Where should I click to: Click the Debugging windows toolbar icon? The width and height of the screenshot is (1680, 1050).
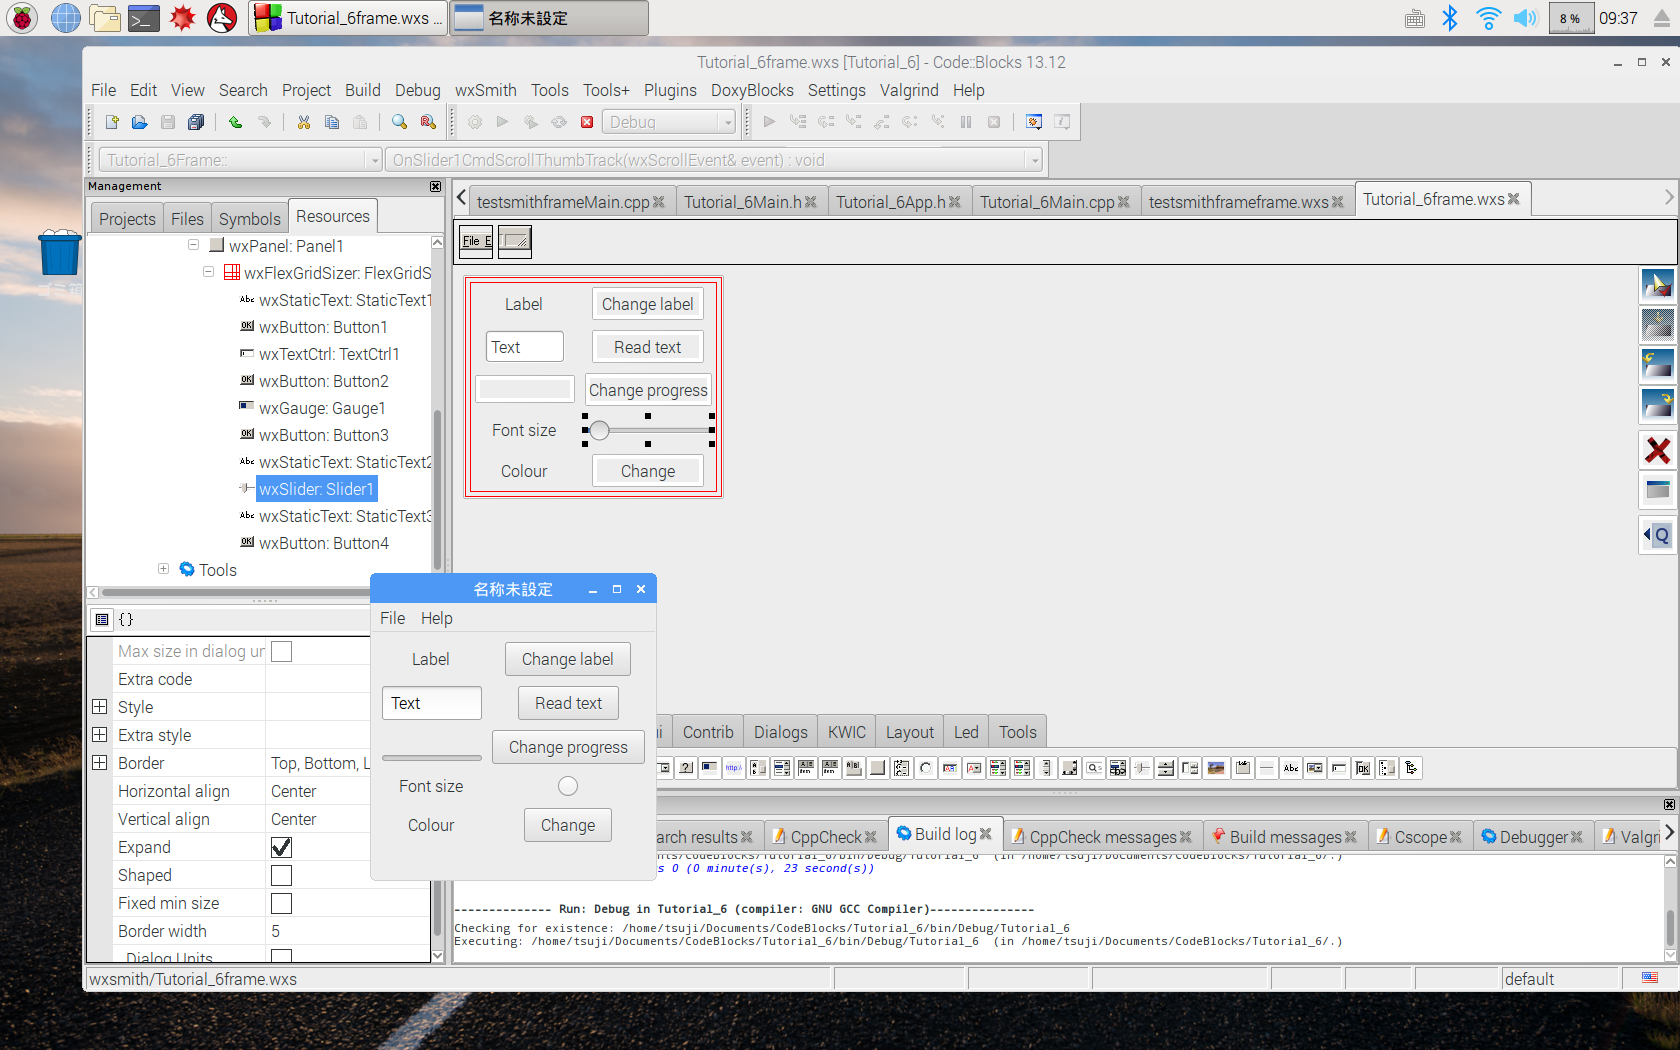(1034, 122)
